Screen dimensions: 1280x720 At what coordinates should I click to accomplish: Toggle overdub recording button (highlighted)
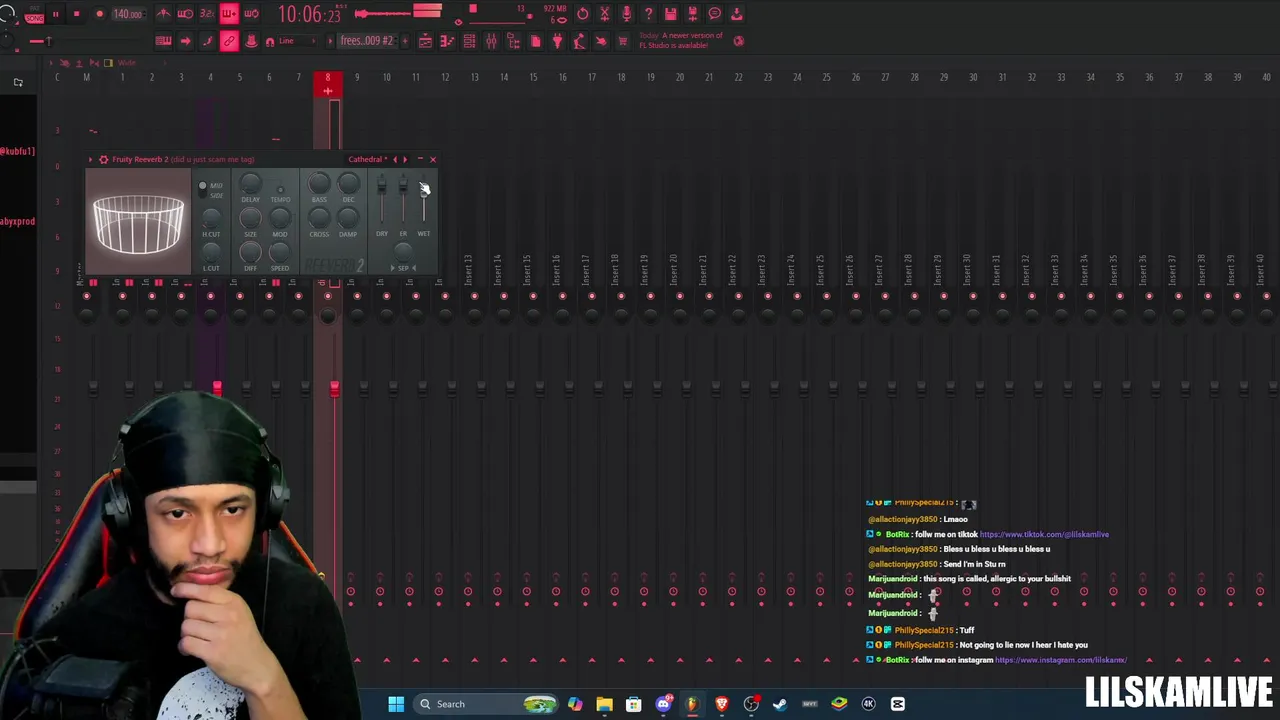229,14
